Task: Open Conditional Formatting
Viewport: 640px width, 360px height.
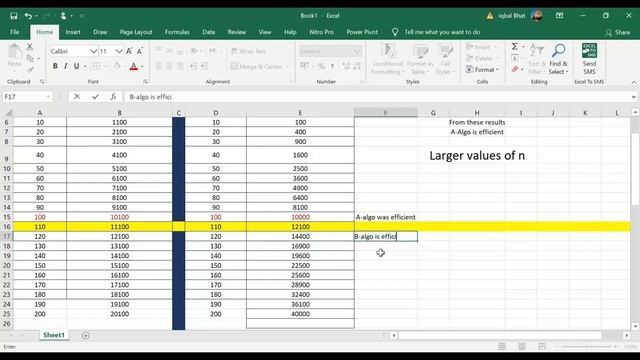Action: tap(387, 59)
